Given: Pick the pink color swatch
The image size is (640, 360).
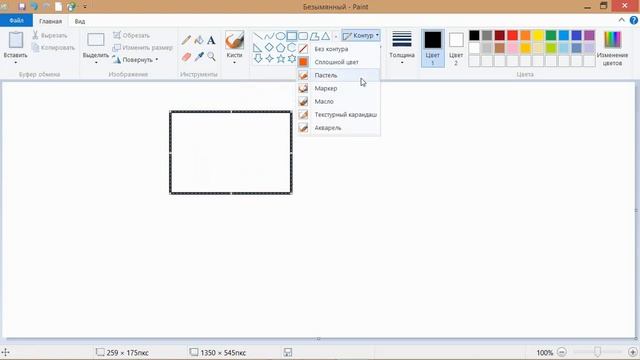Looking at the screenshot, I should coord(513,48).
